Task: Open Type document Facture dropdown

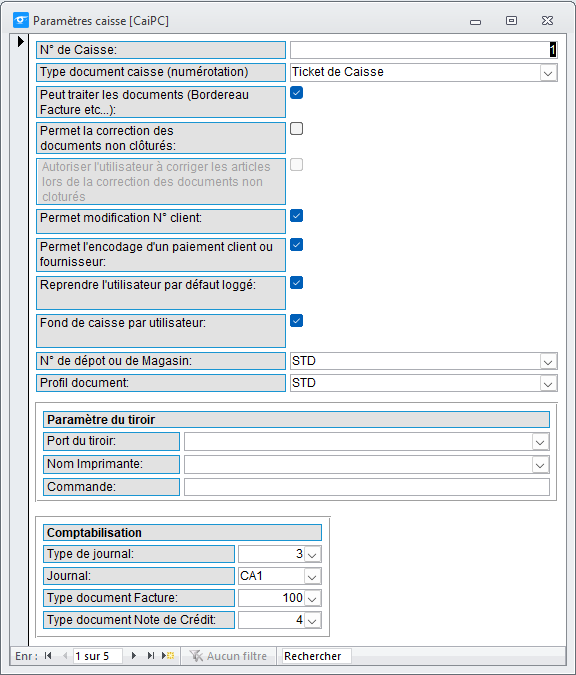Action: (313, 598)
